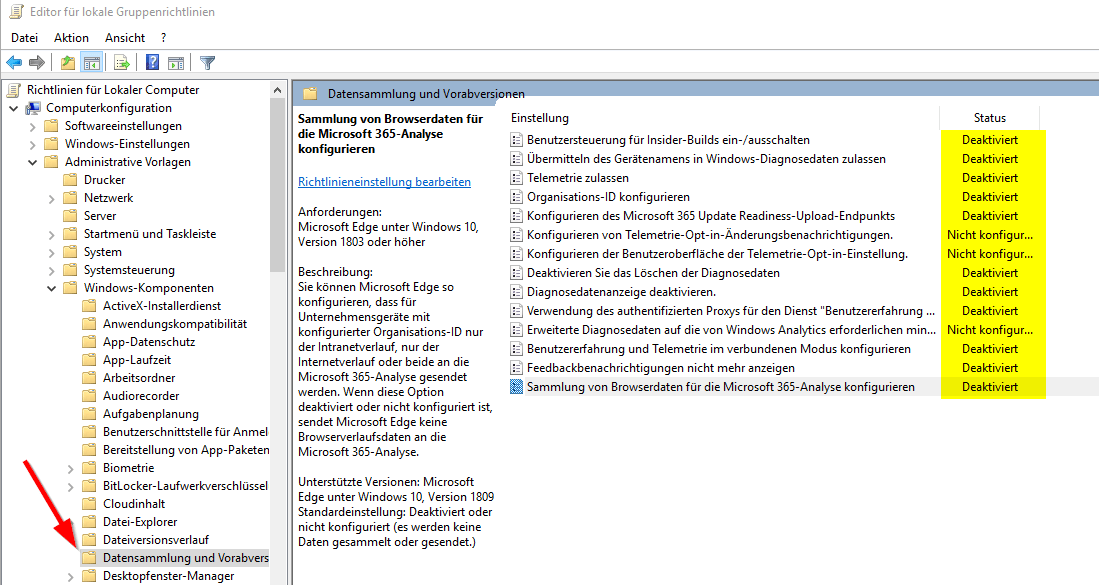1099x585 pixels.
Task: Select Deaktivieren Sie das Löschen der Diagnosedaten
Action: tap(653, 273)
